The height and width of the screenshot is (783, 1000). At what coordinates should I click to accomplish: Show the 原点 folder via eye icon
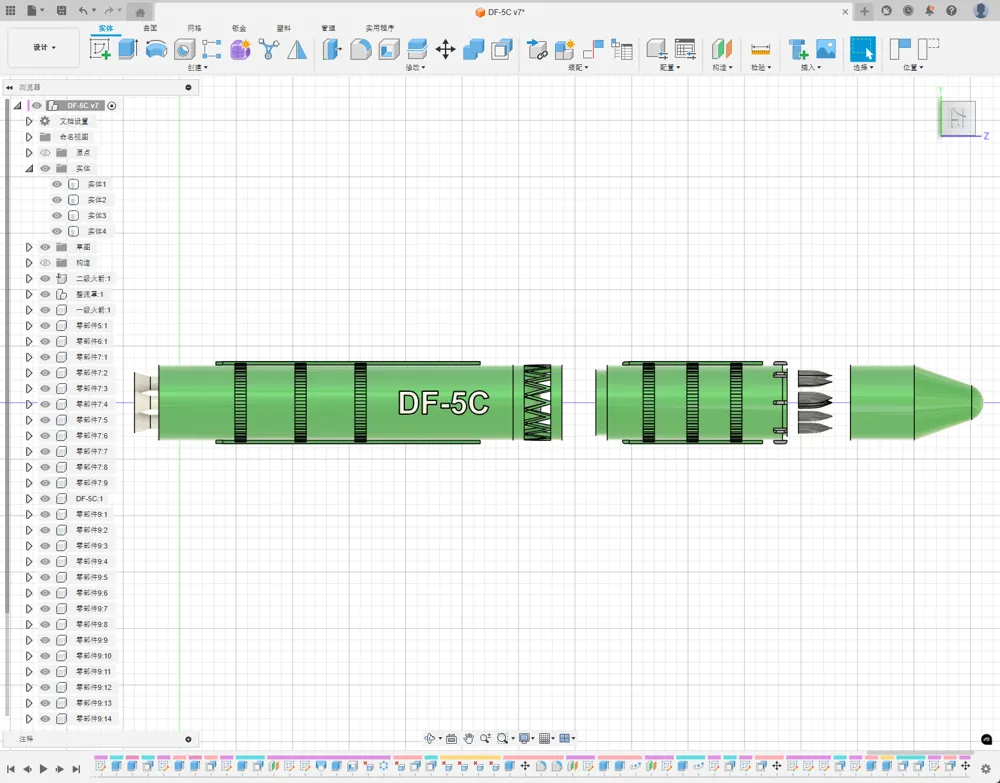pyautogui.click(x=45, y=153)
